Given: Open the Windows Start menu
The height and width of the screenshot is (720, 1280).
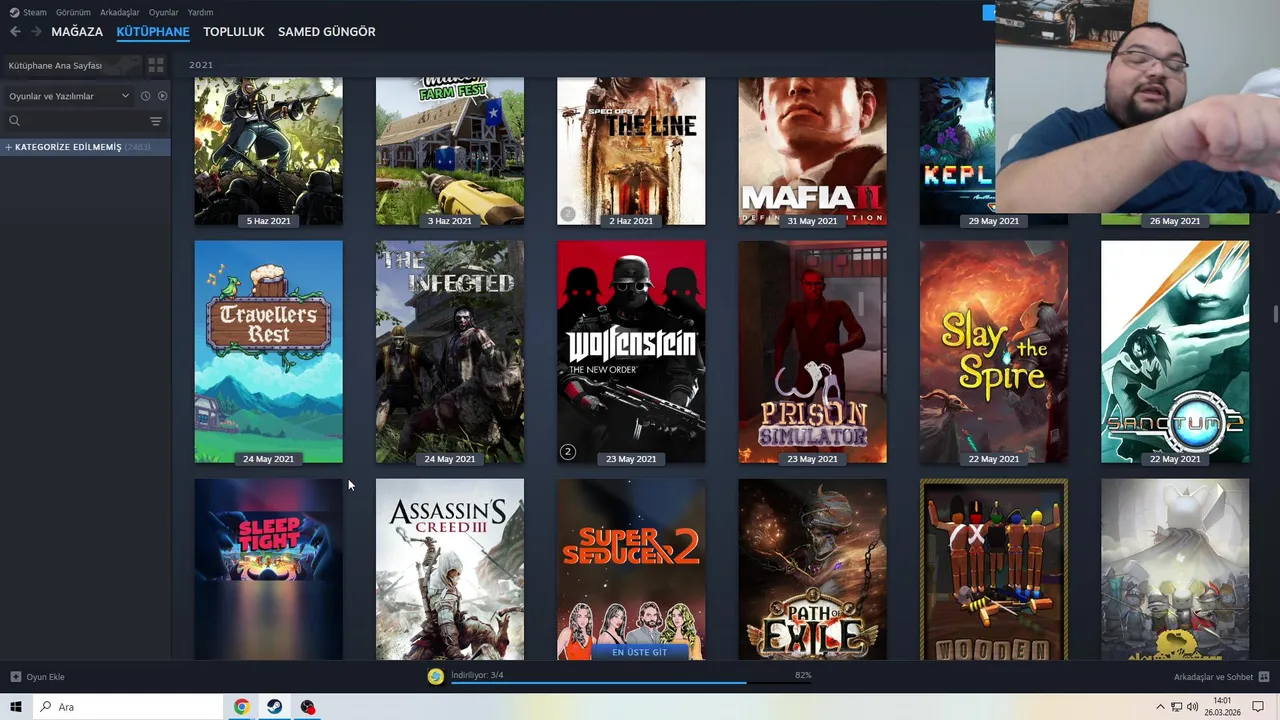Looking at the screenshot, I should (x=16, y=707).
